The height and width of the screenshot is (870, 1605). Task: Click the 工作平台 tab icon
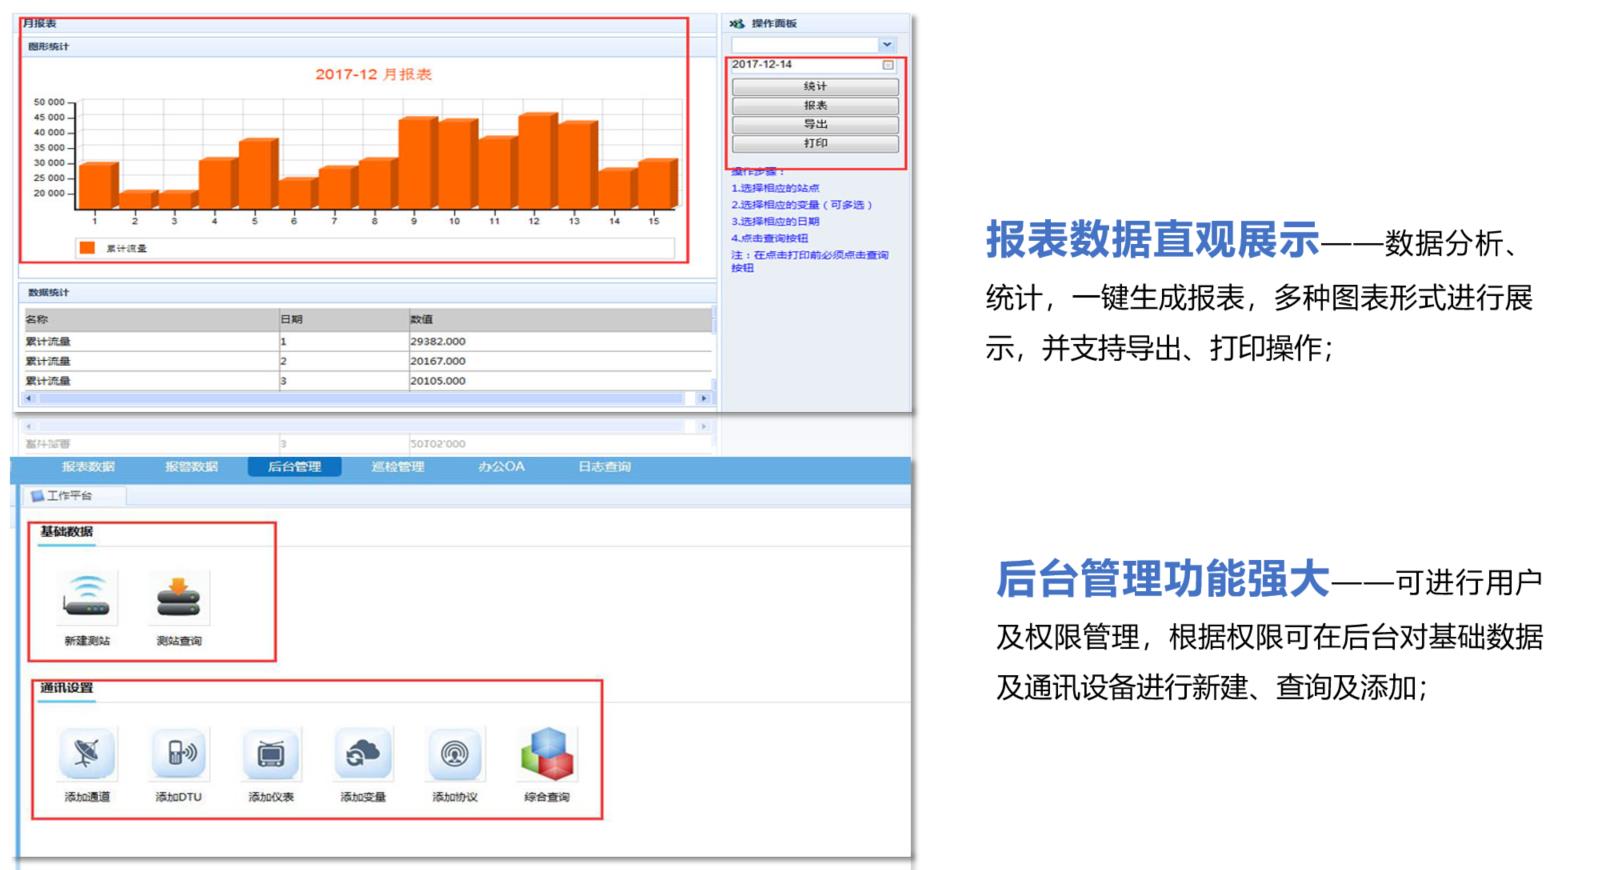[37, 496]
